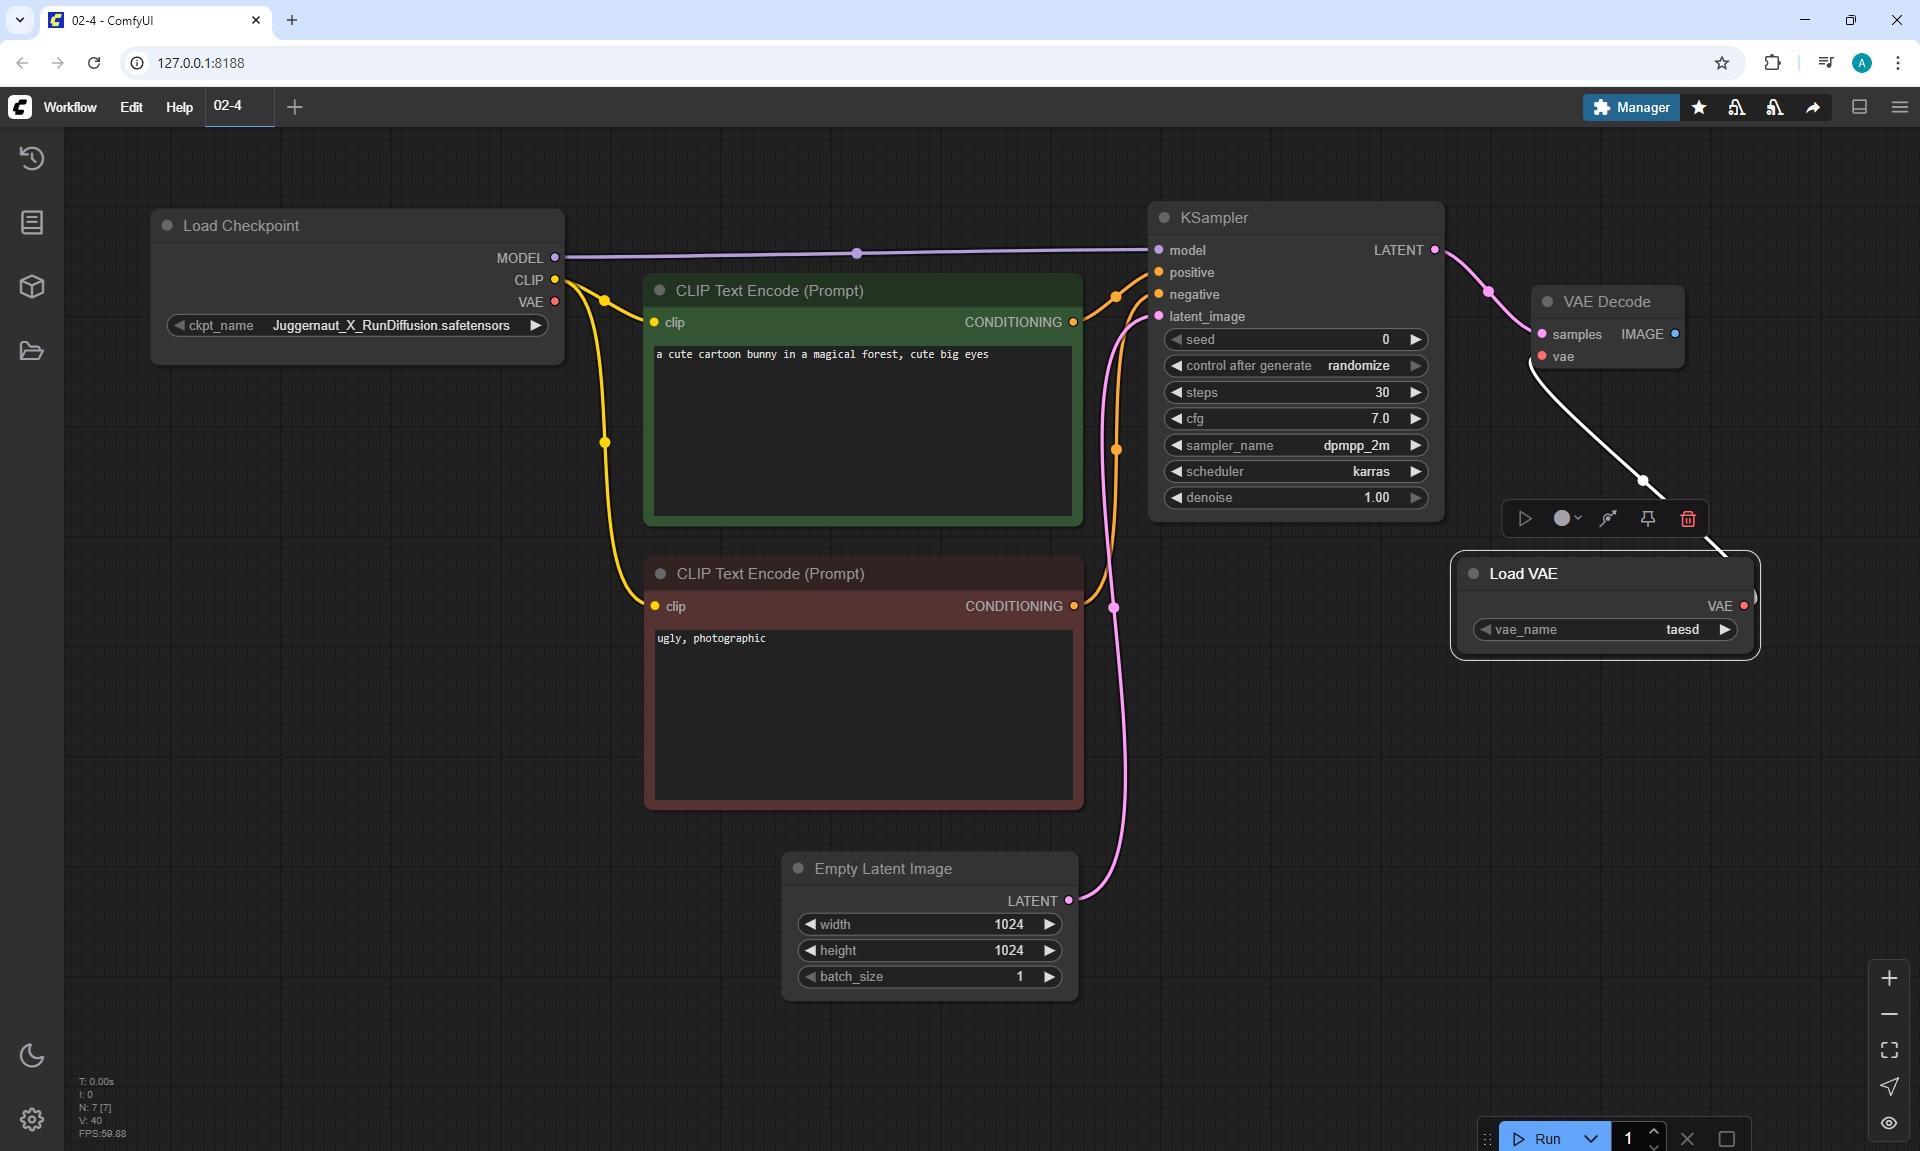Open the workflows folder sidebar icon
The height and width of the screenshot is (1151, 1920).
click(32, 351)
